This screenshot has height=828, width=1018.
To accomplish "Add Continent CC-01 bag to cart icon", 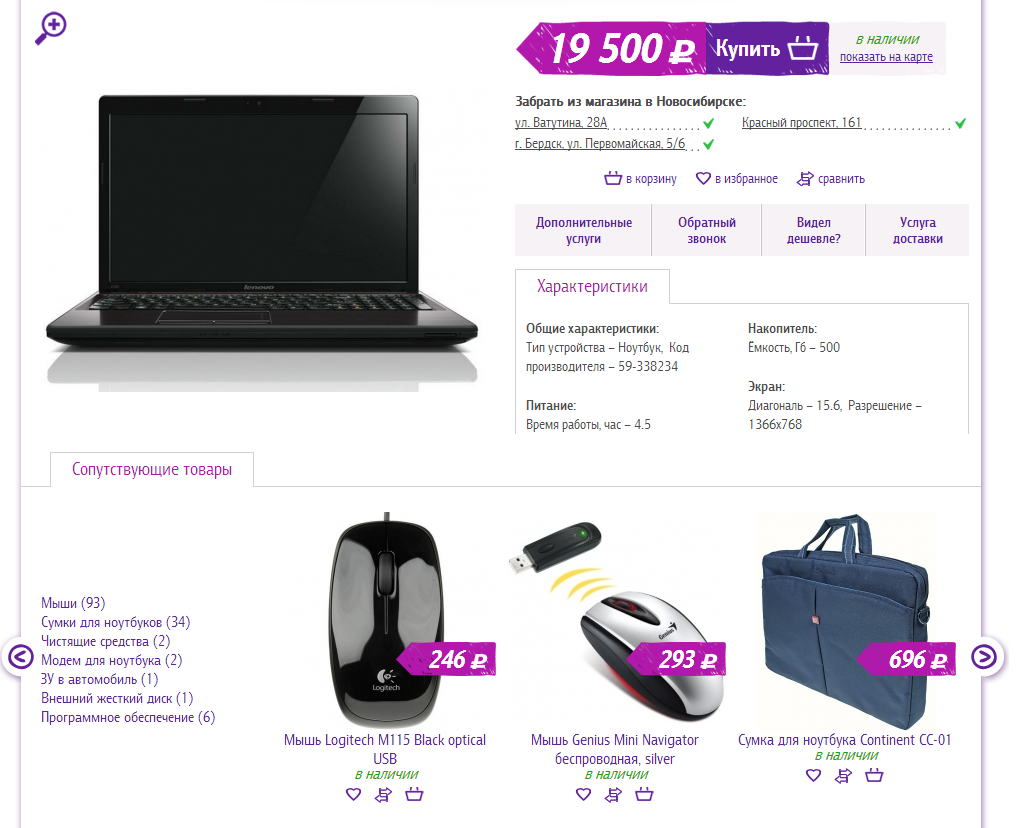I will pyautogui.click(x=875, y=775).
